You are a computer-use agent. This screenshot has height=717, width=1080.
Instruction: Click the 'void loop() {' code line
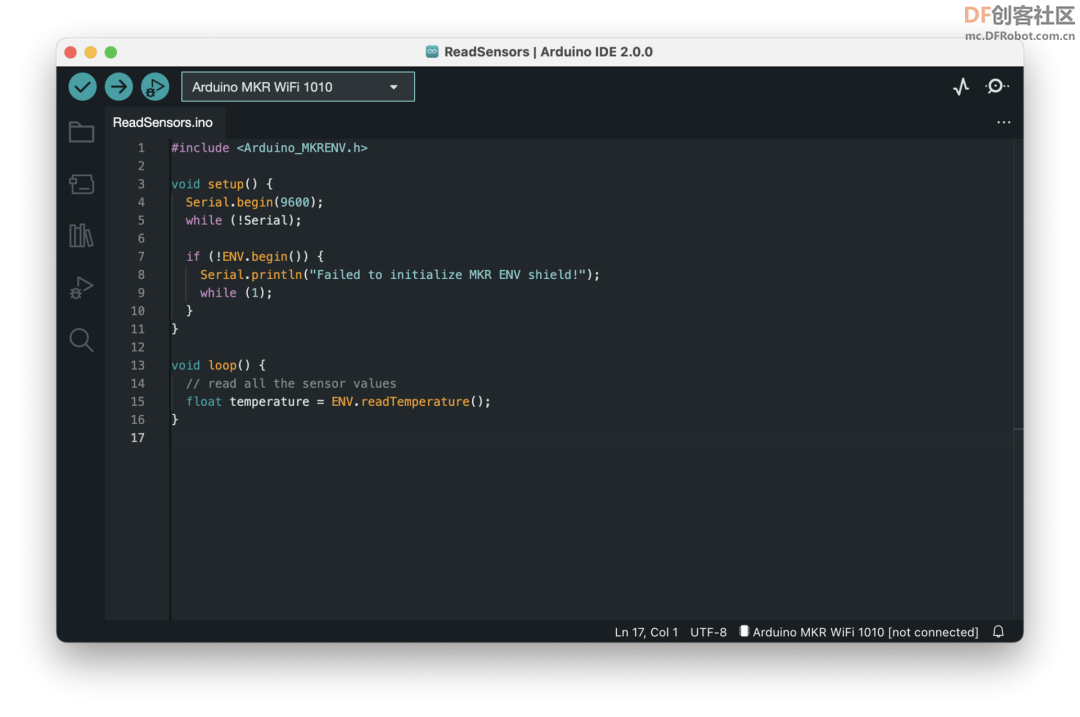point(218,365)
